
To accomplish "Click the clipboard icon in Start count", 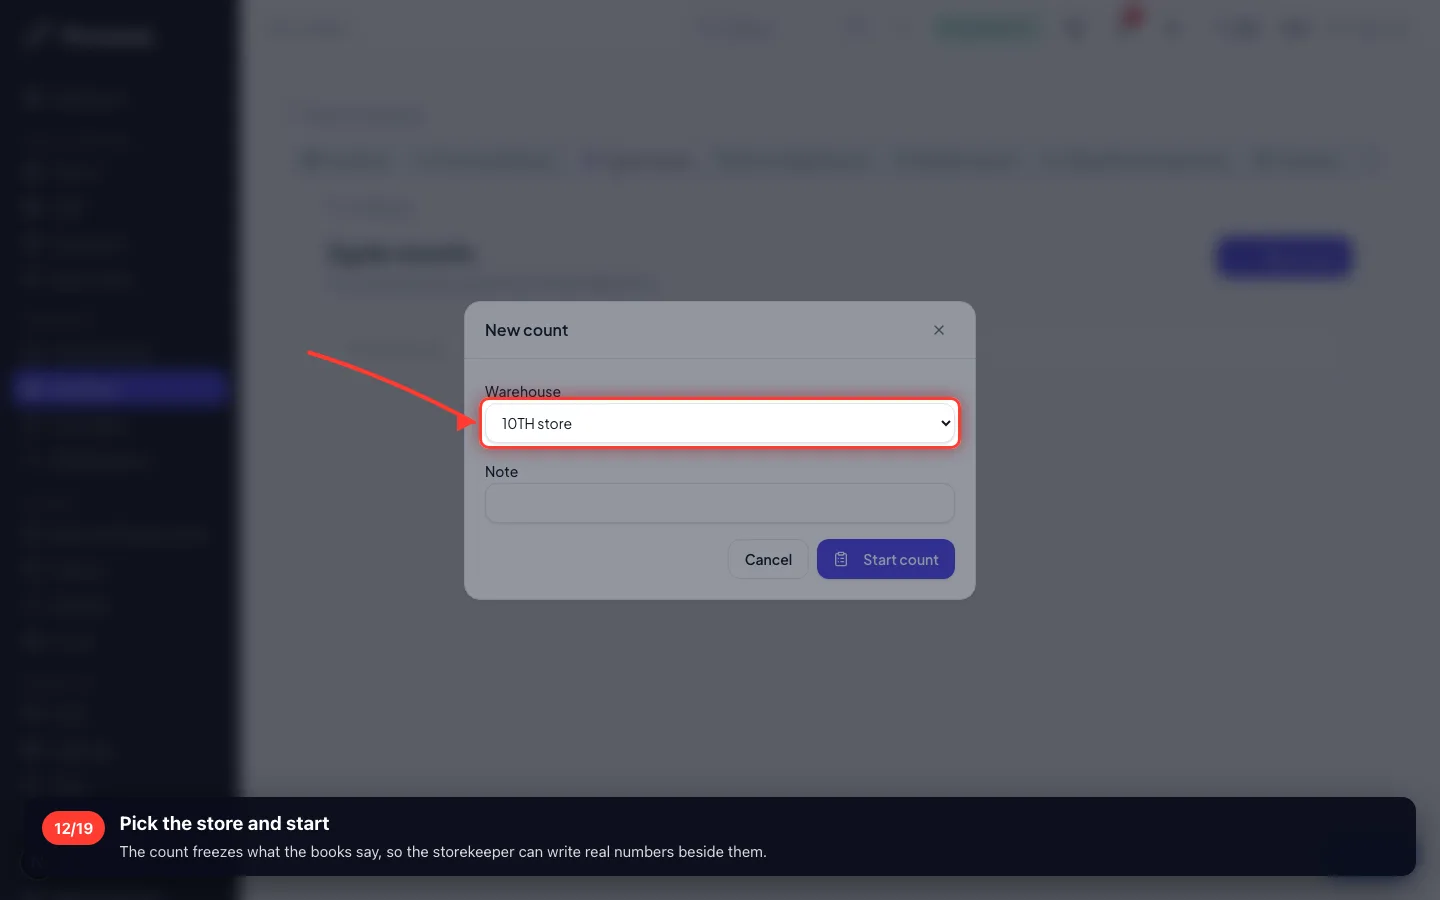I will coord(841,559).
